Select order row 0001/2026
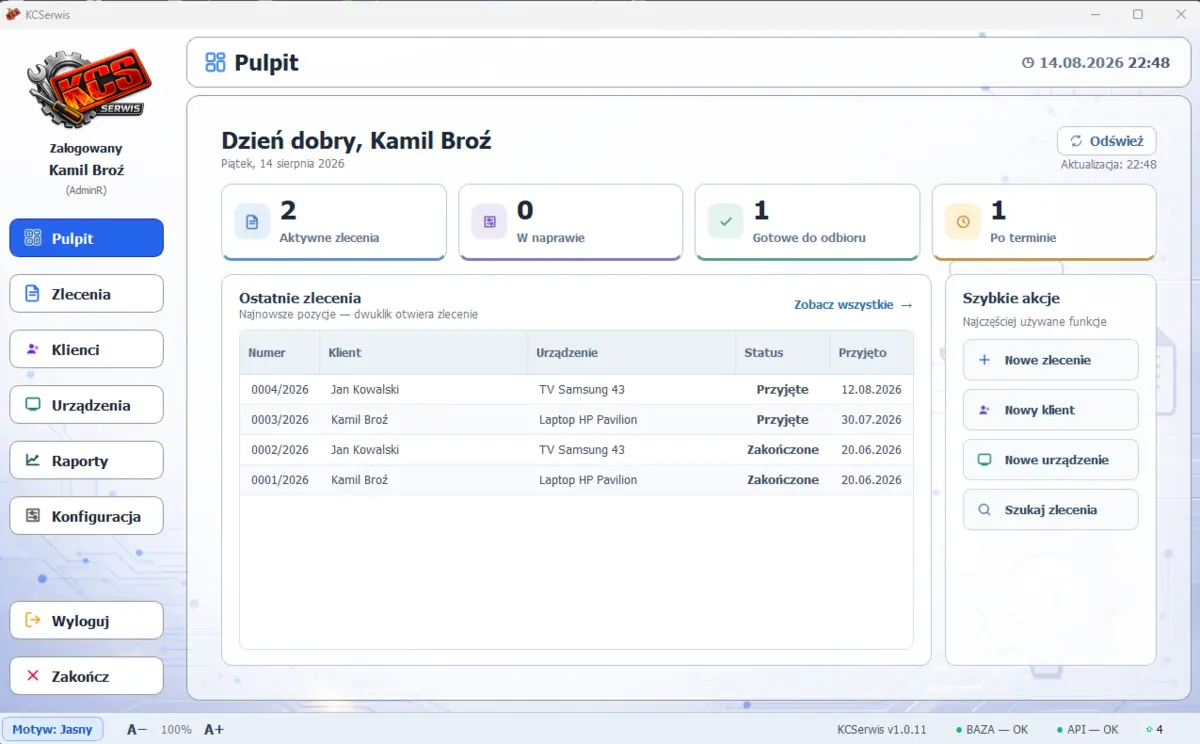The width and height of the screenshot is (1200, 744). point(576,480)
